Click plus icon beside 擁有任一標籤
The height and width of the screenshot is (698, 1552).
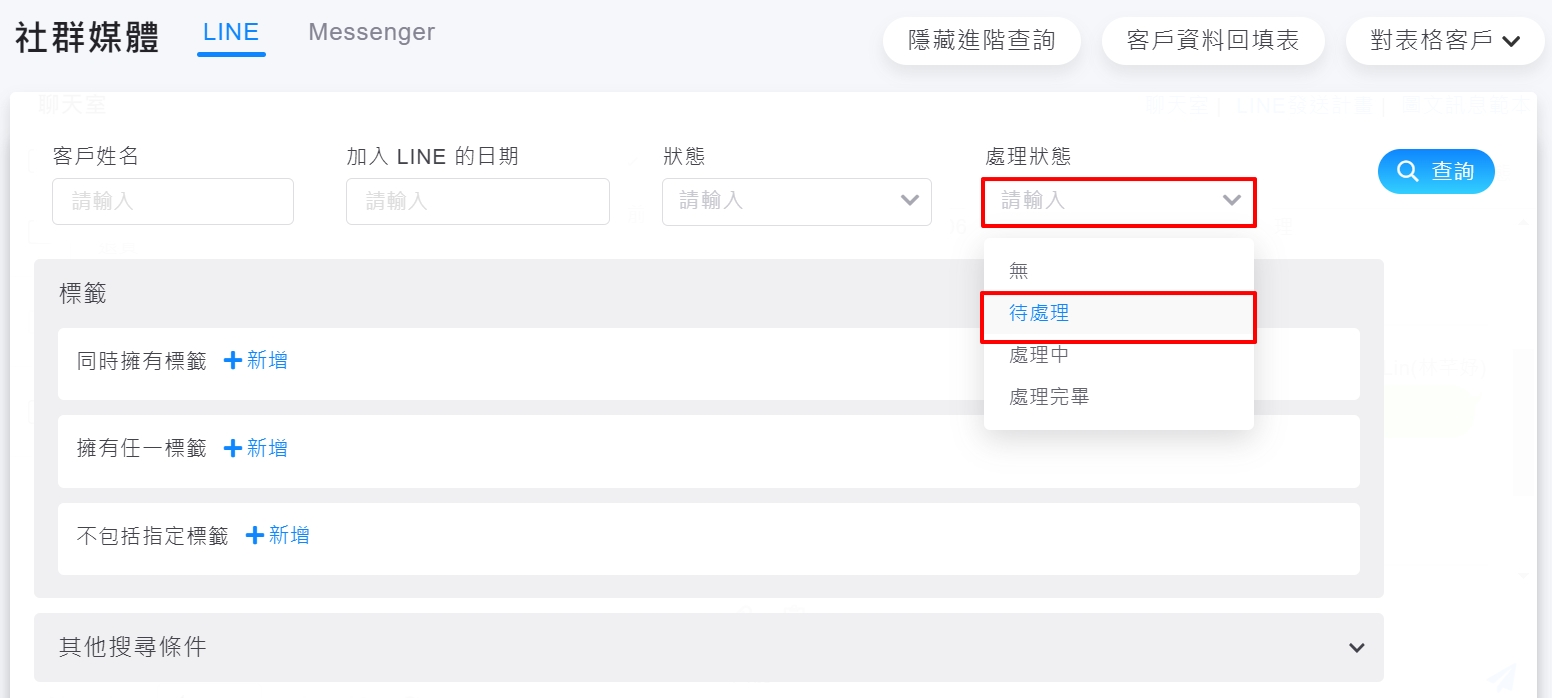pyautogui.click(x=233, y=448)
